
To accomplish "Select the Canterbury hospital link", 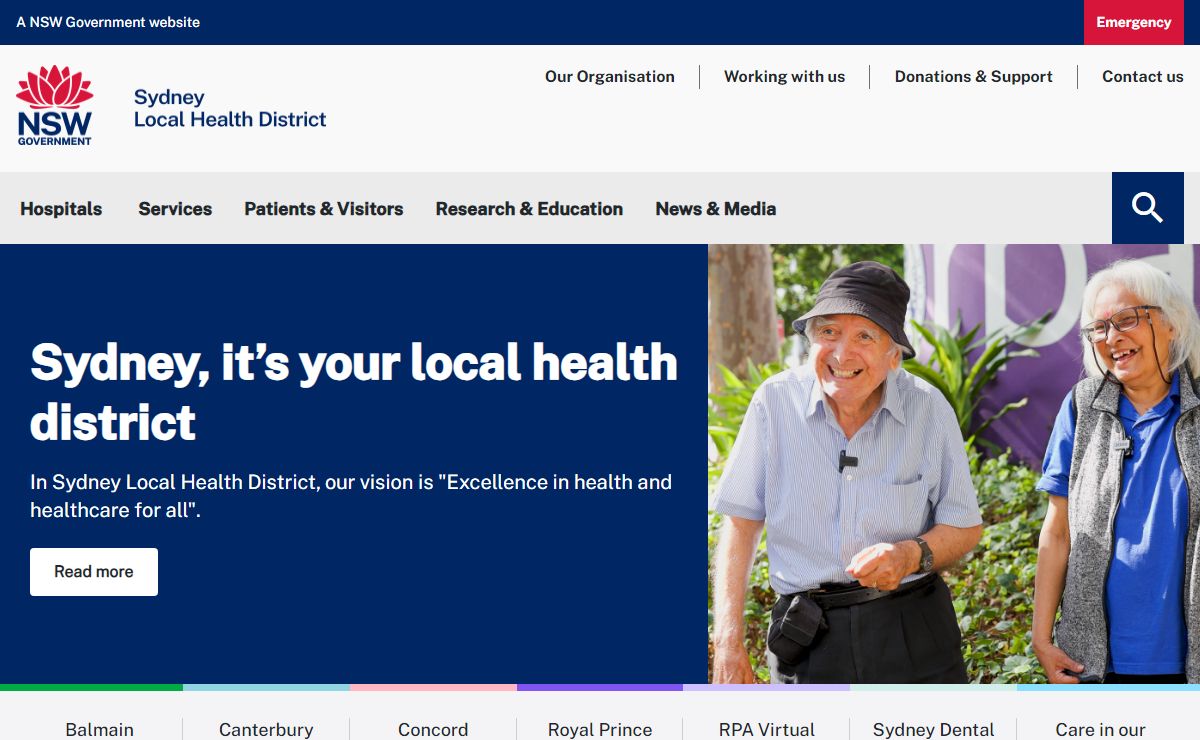I will coord(266,729).
